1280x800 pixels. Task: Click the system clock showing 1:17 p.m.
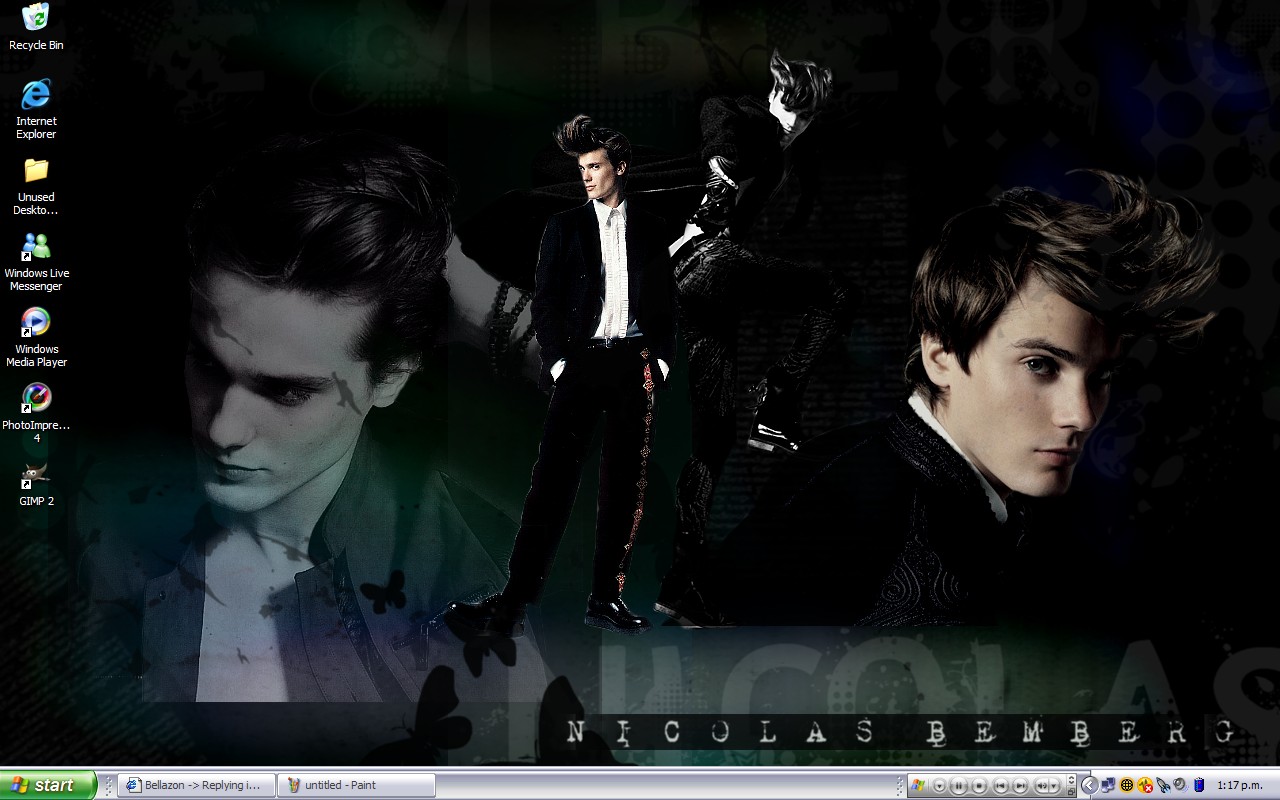pyautogui.click(x=1240, y=786)
